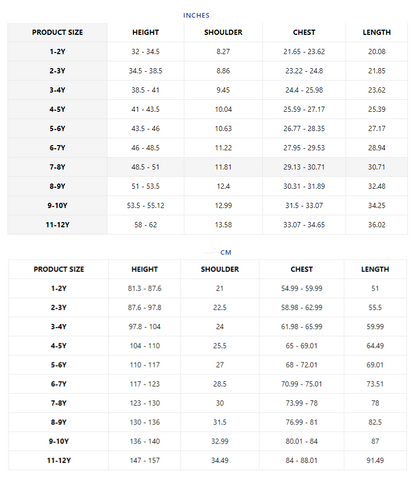Click SHOULDER column header in inches table
The height and width of the screenshot is (480, 416).
tap(223, 32)
